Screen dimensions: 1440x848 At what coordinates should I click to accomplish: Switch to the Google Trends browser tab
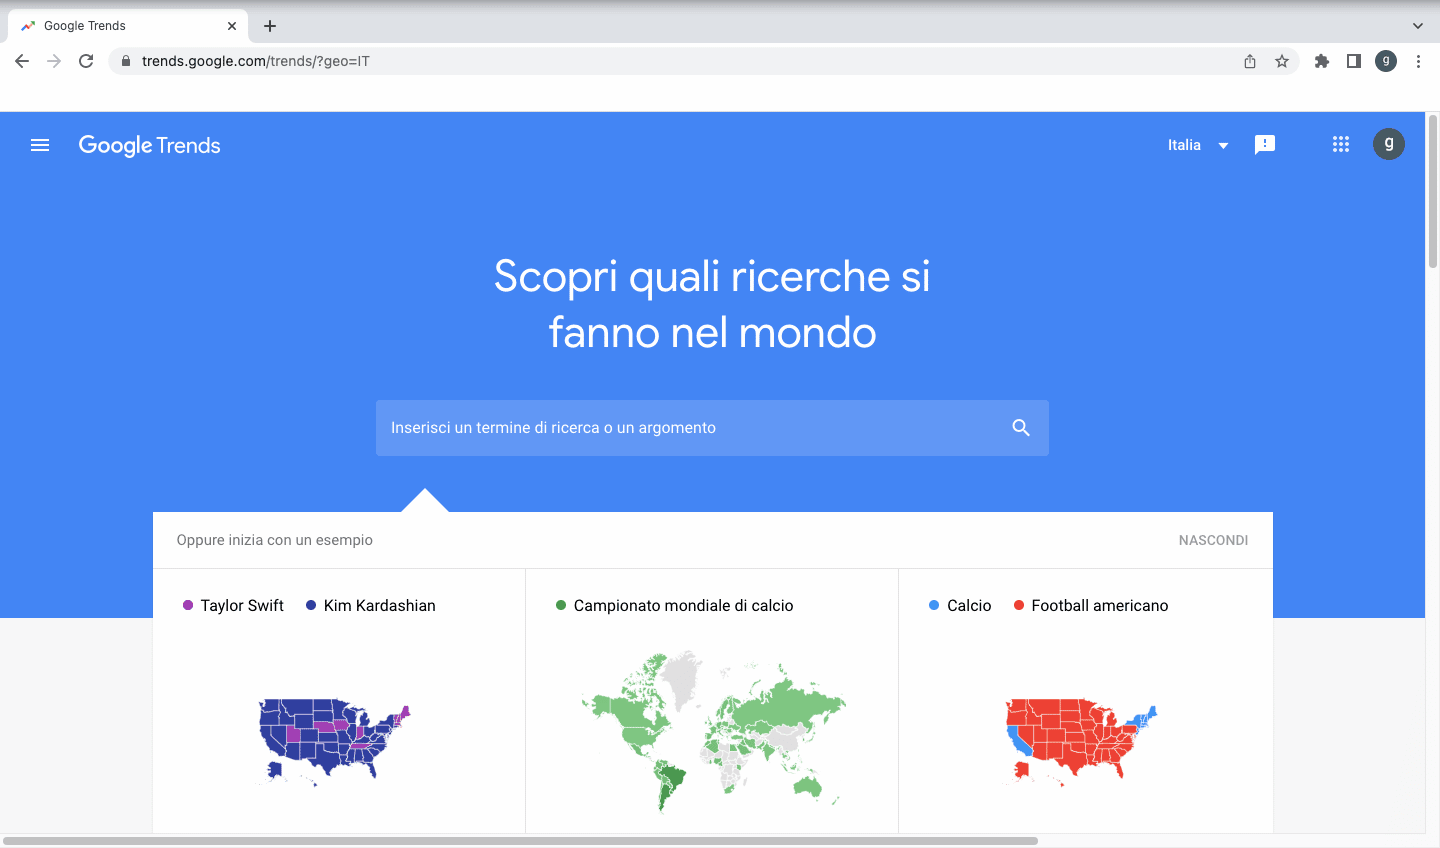pyautogui.click(x=120, y=25)
